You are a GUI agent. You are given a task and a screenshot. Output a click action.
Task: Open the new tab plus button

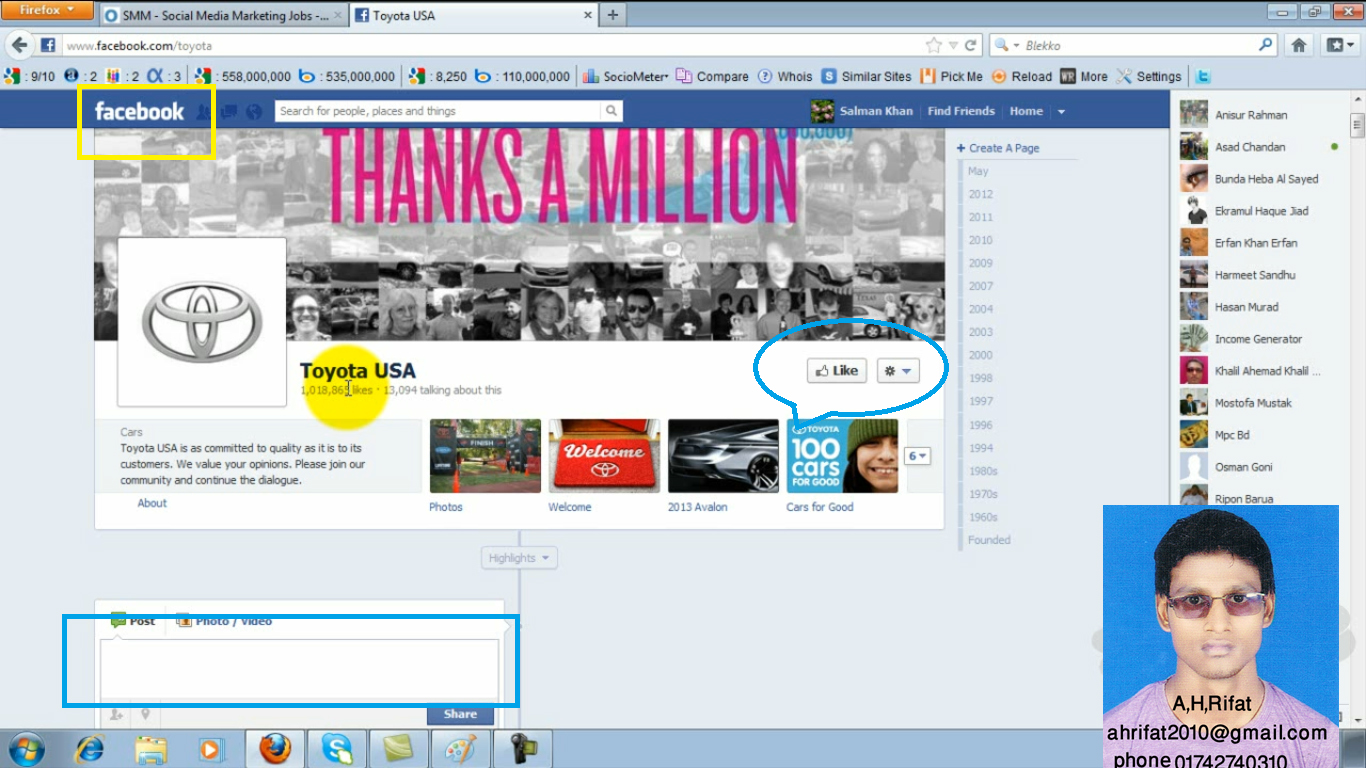point(612,15)
